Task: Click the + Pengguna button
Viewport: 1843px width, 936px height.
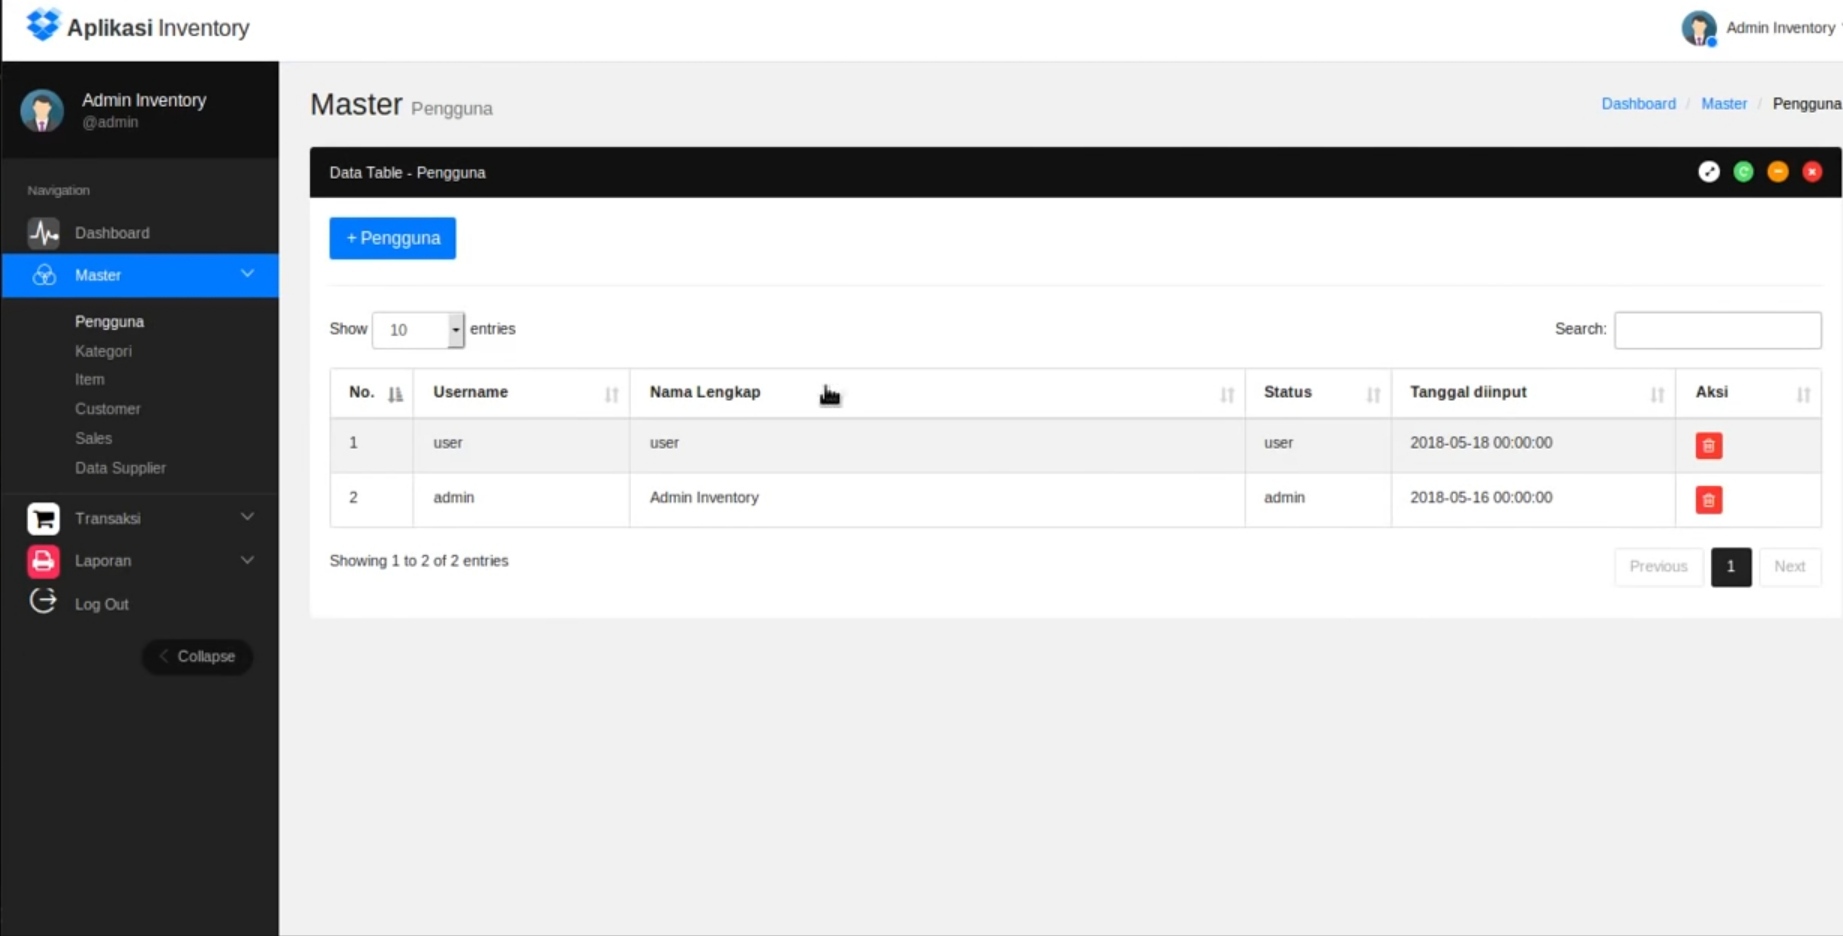Action: (x=392, y=238)
